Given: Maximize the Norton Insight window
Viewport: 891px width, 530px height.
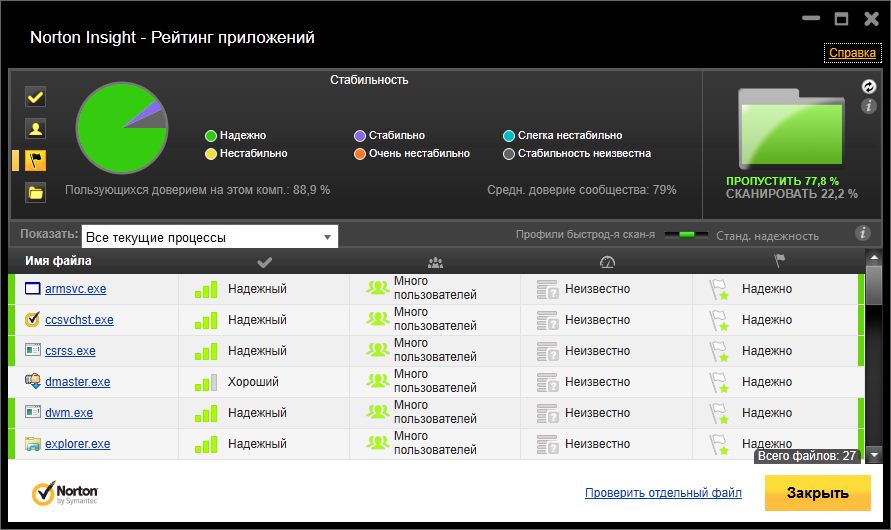Looking at the screenshot, I should (841, 19).
